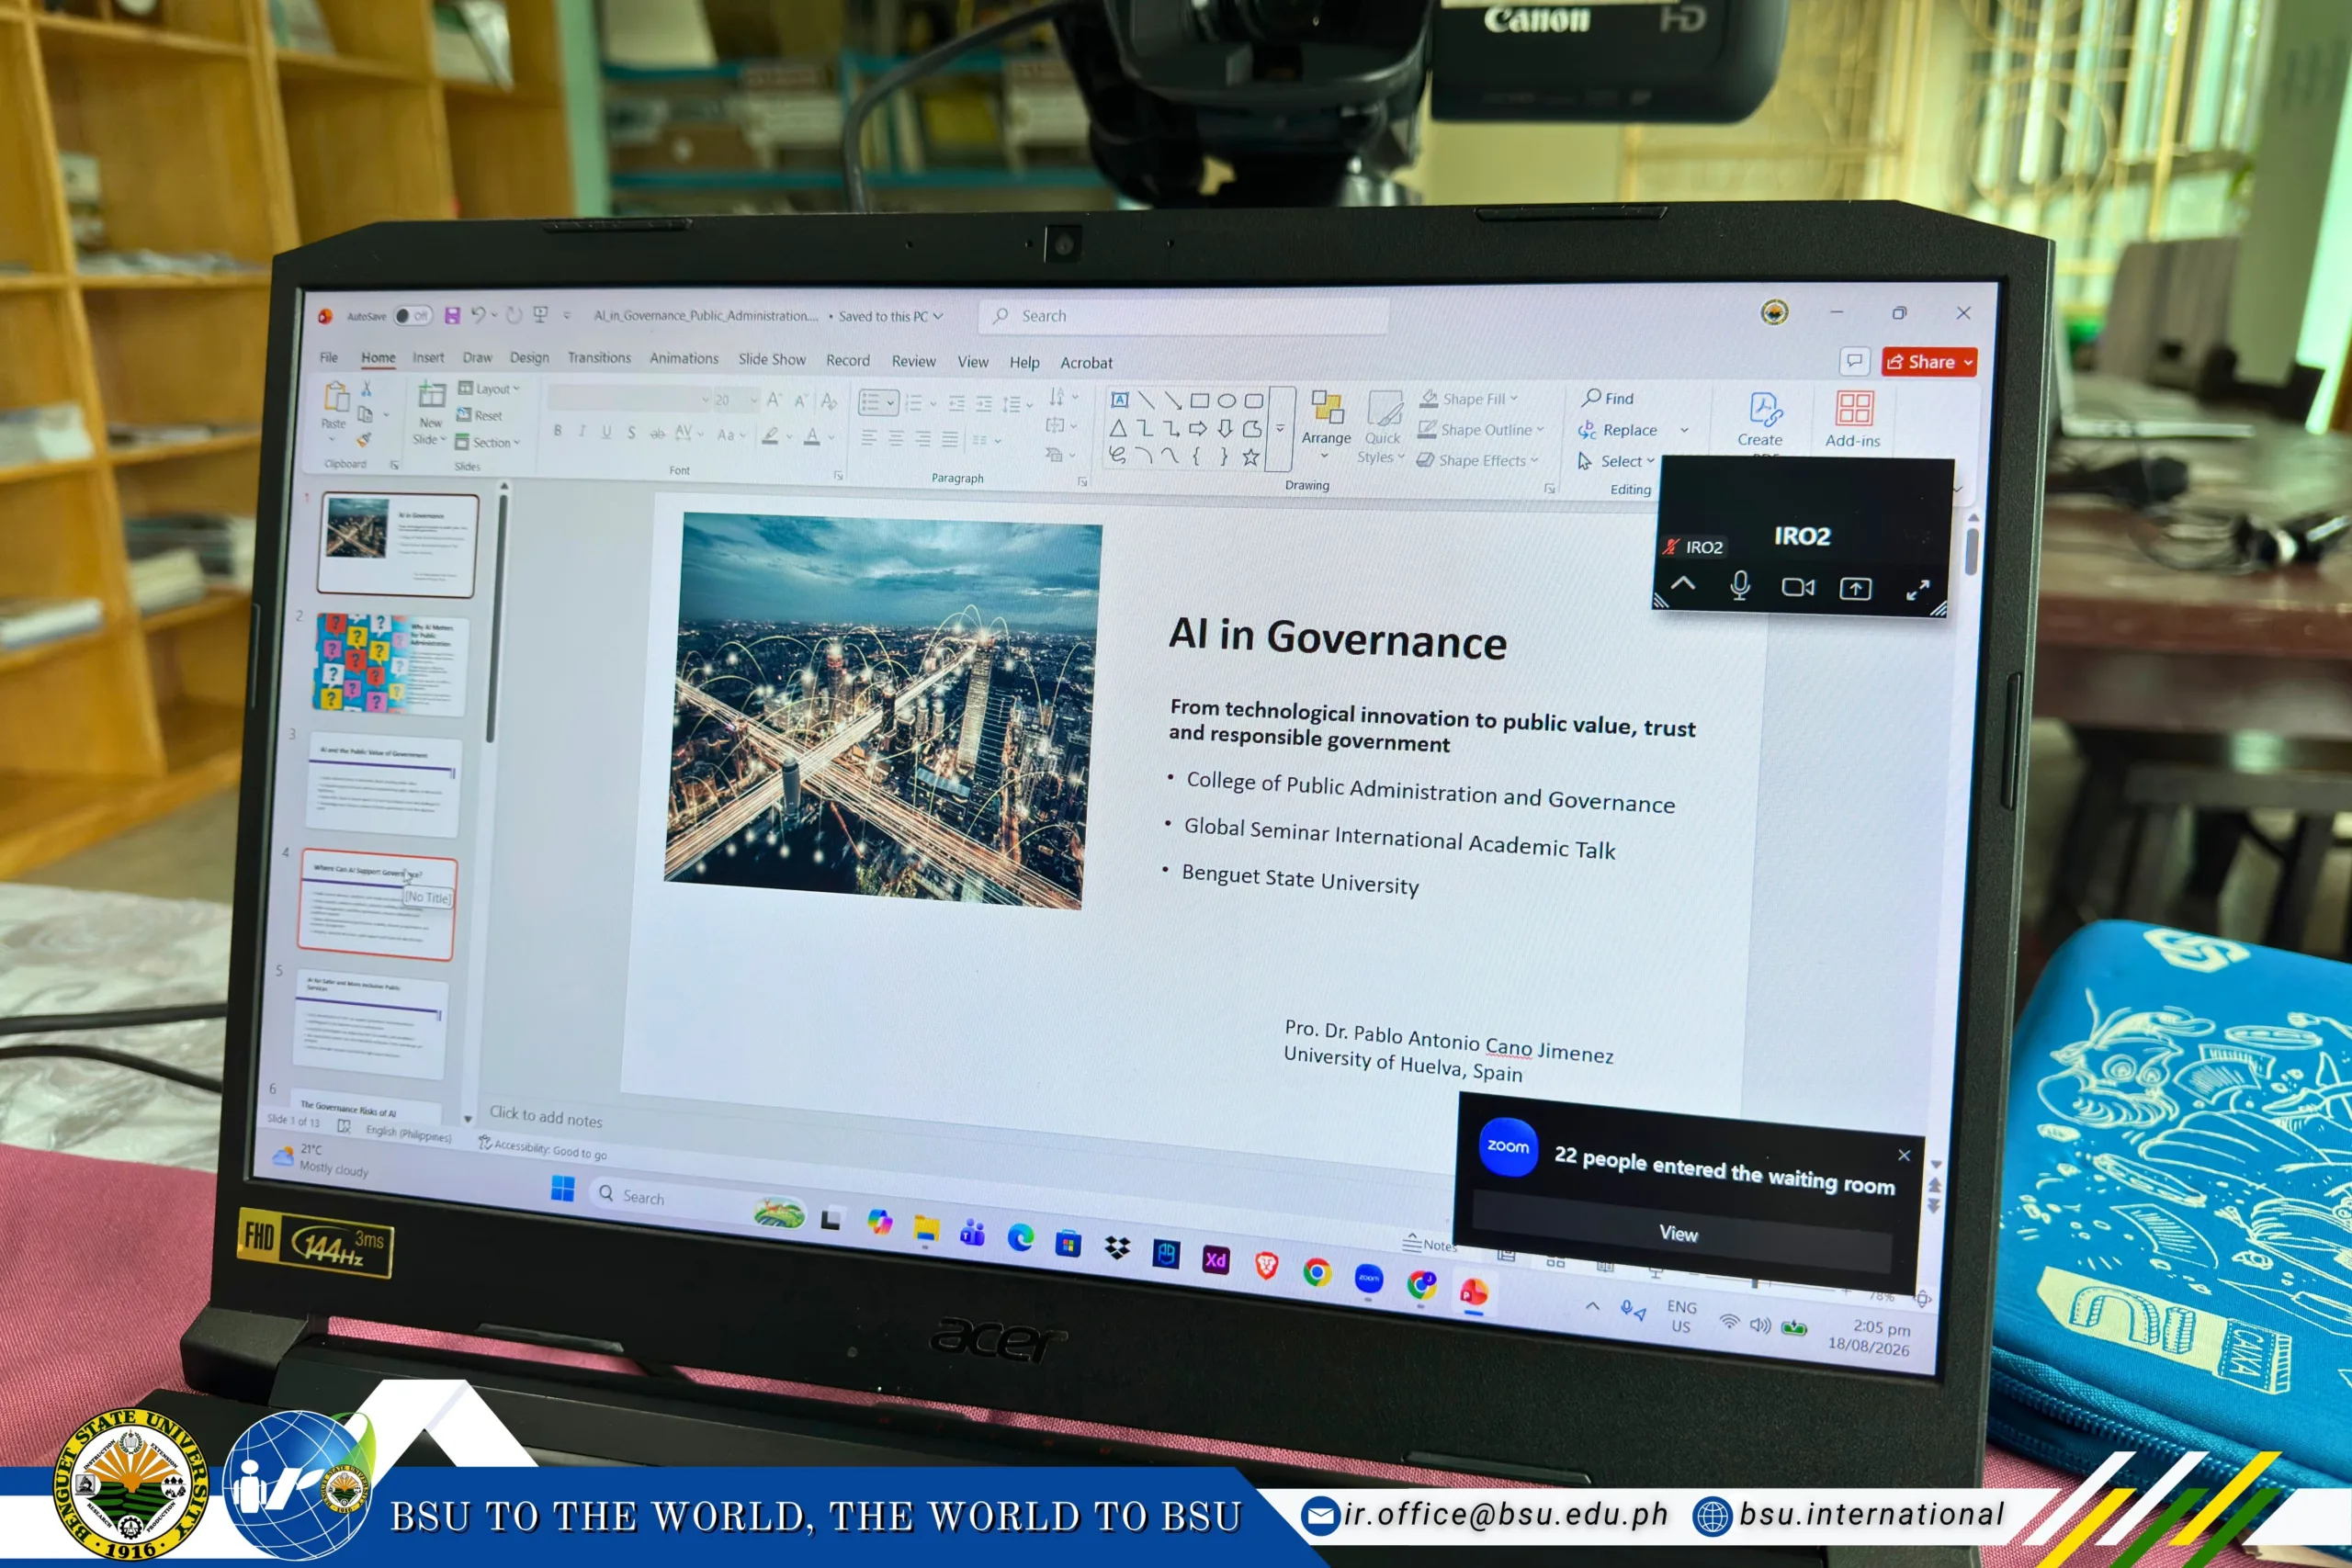Viewport: 2352px width, 1568px height.
Task: Click the Windows Start button
Action: (562, 1188)
